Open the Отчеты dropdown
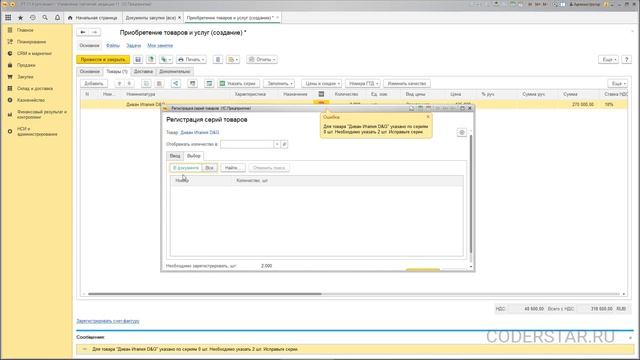Screen dimensions: 640x360 point(262,60)
